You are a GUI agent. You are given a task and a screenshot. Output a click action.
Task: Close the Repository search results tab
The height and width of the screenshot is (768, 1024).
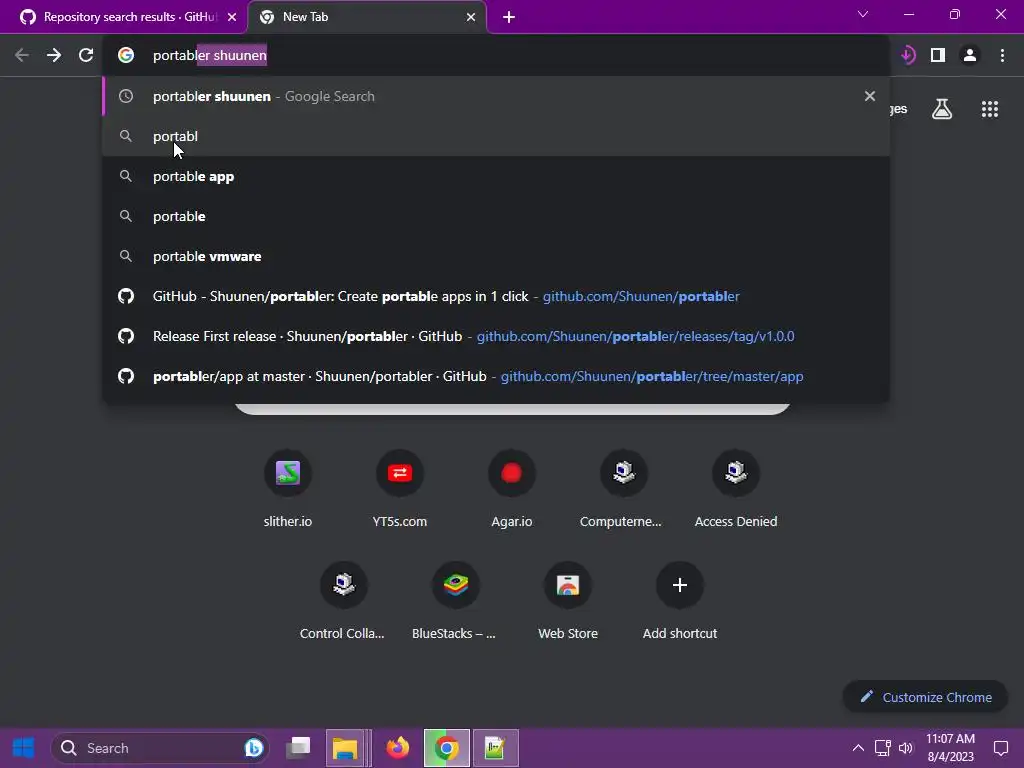(232, 17)
